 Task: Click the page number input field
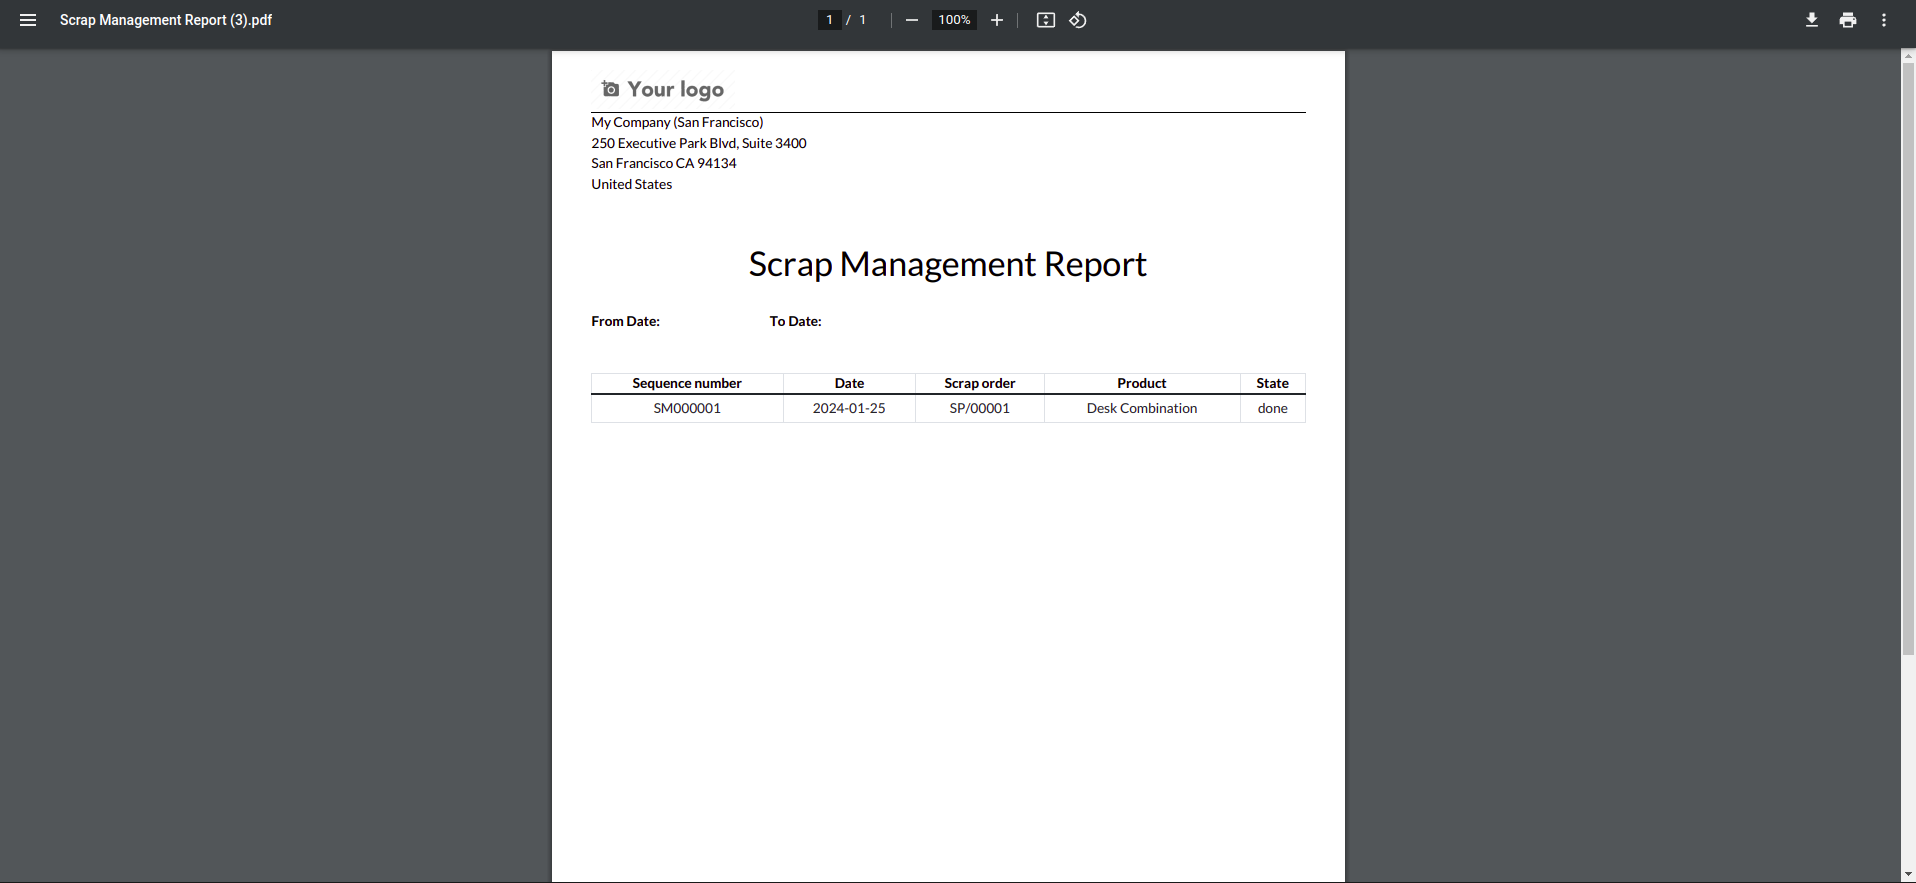[x=829, y=20]
